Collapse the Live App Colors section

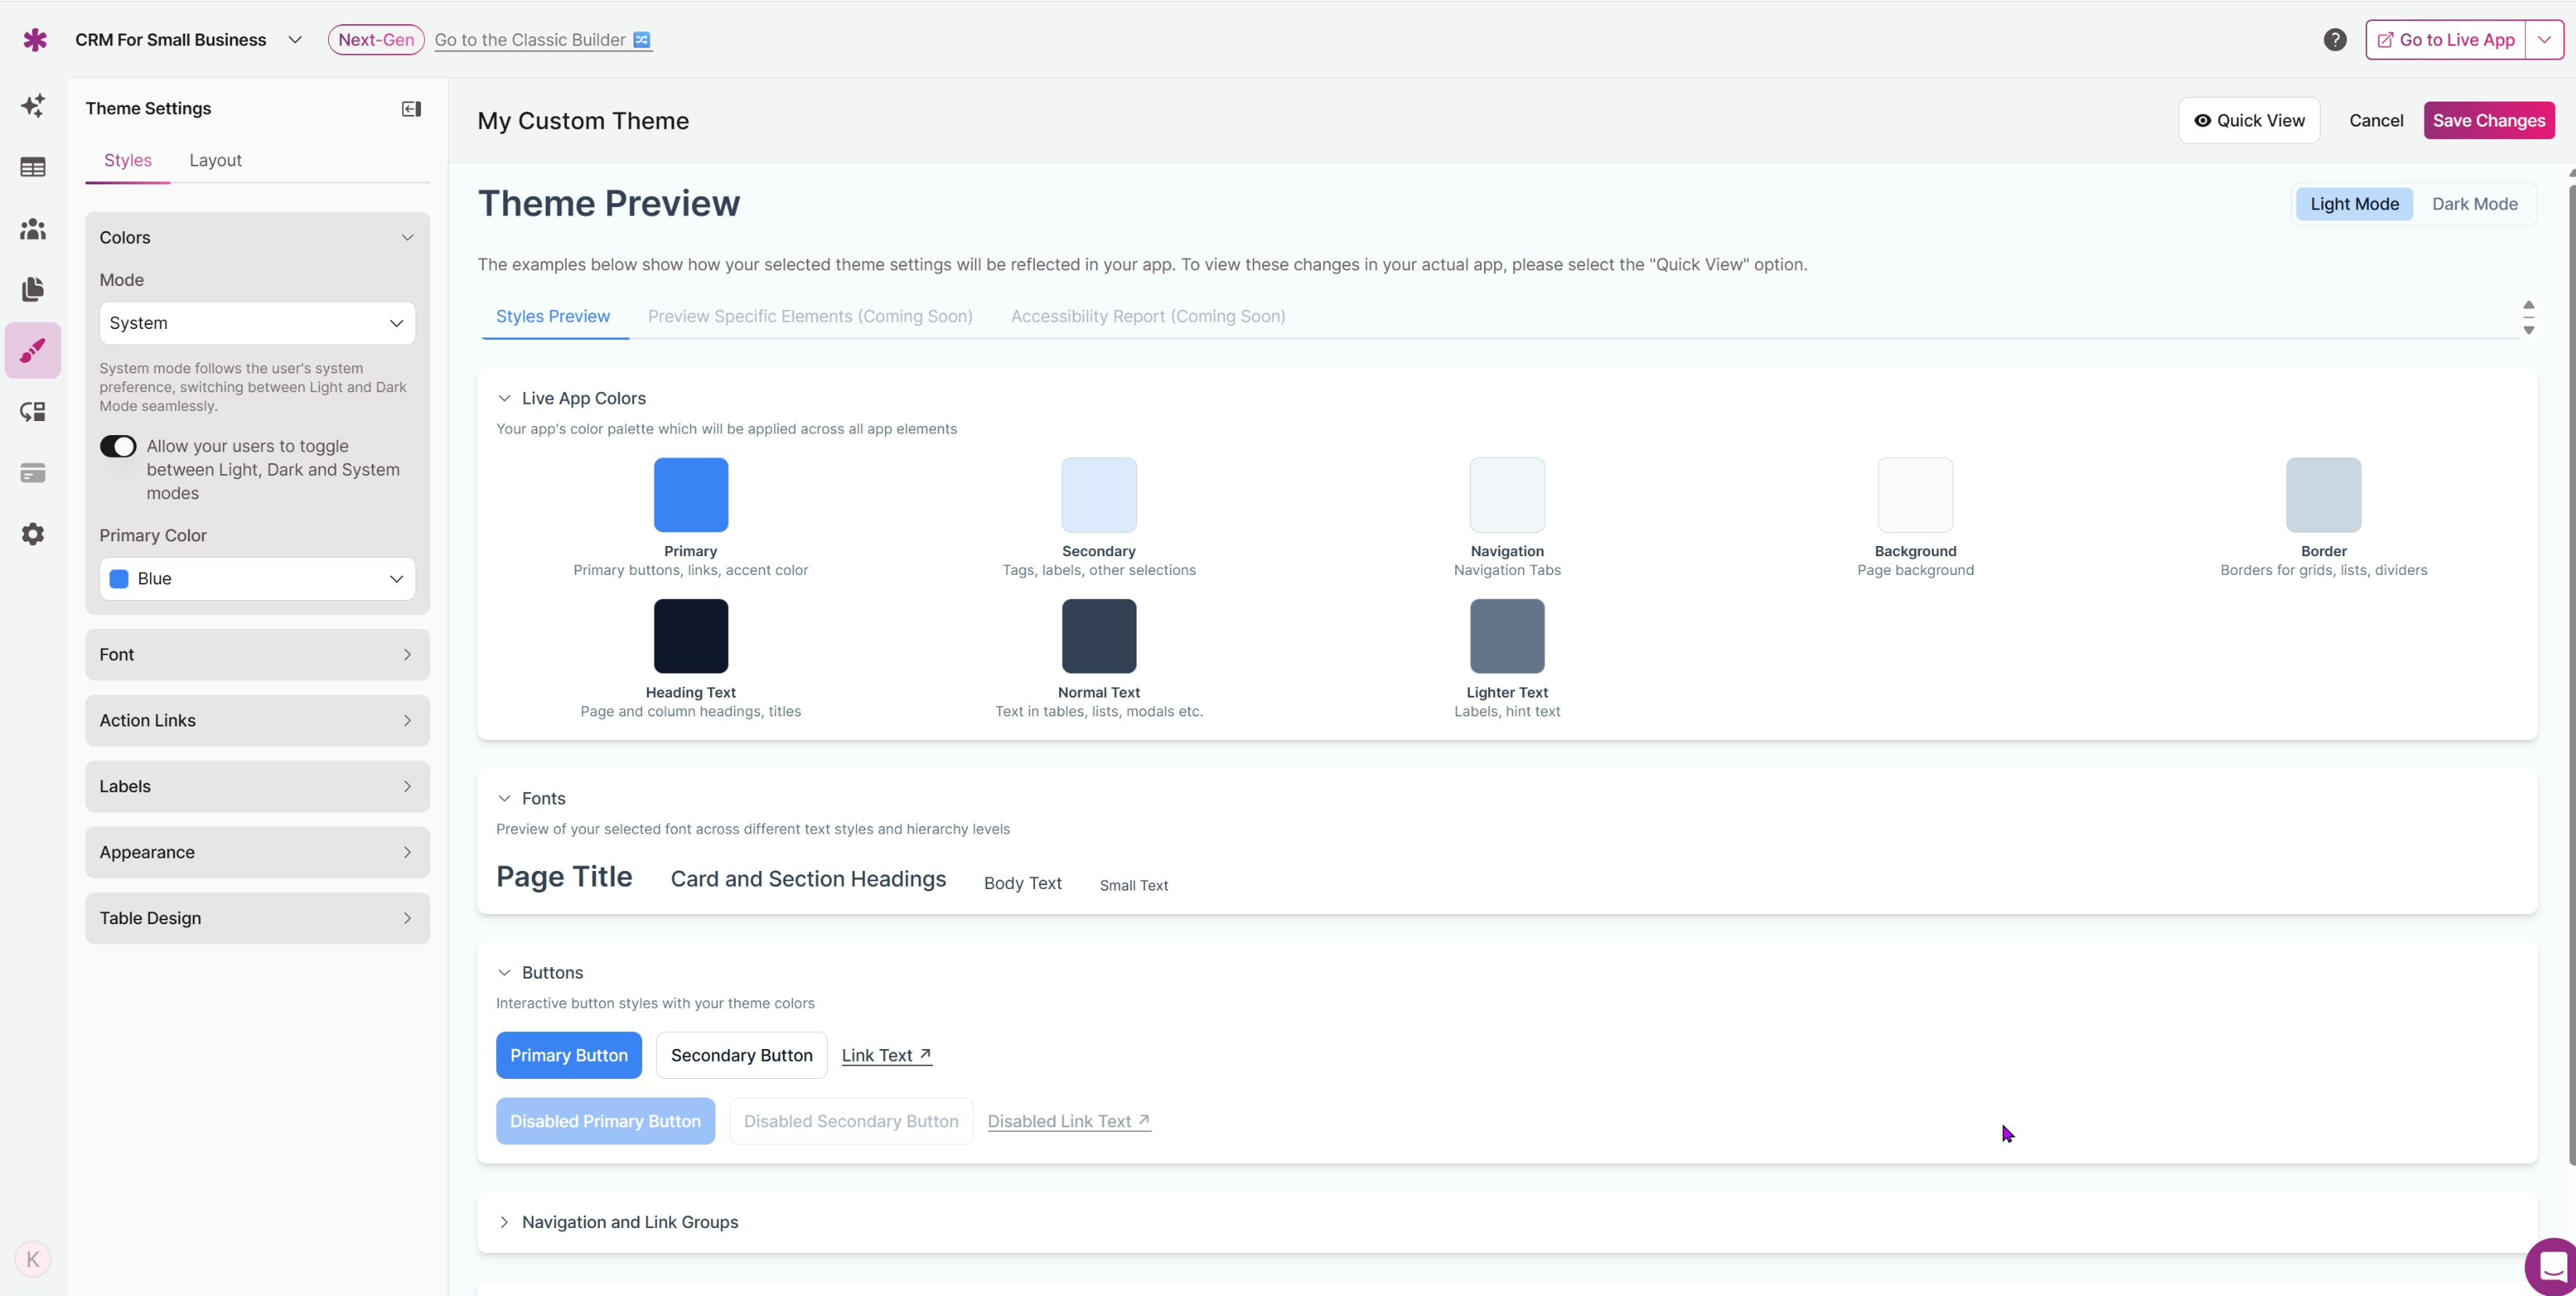click(504, 398)
